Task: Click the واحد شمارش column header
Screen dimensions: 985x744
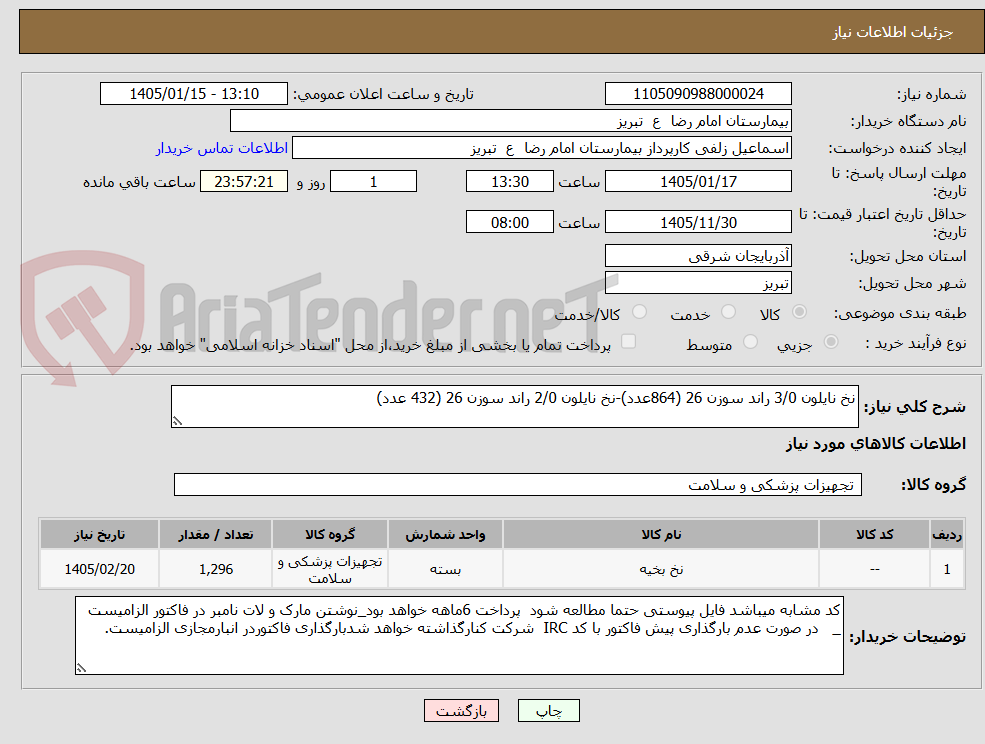Action: (445, 534)
